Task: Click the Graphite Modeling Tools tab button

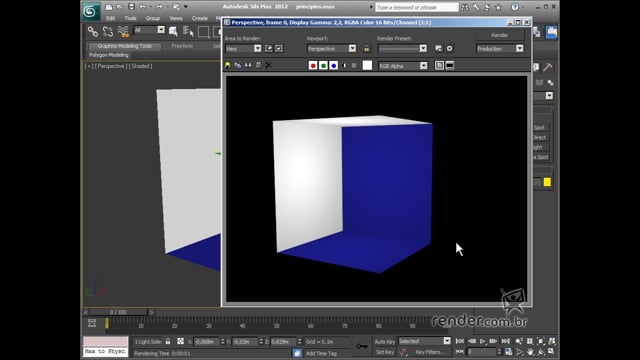Action: [124, 46]
